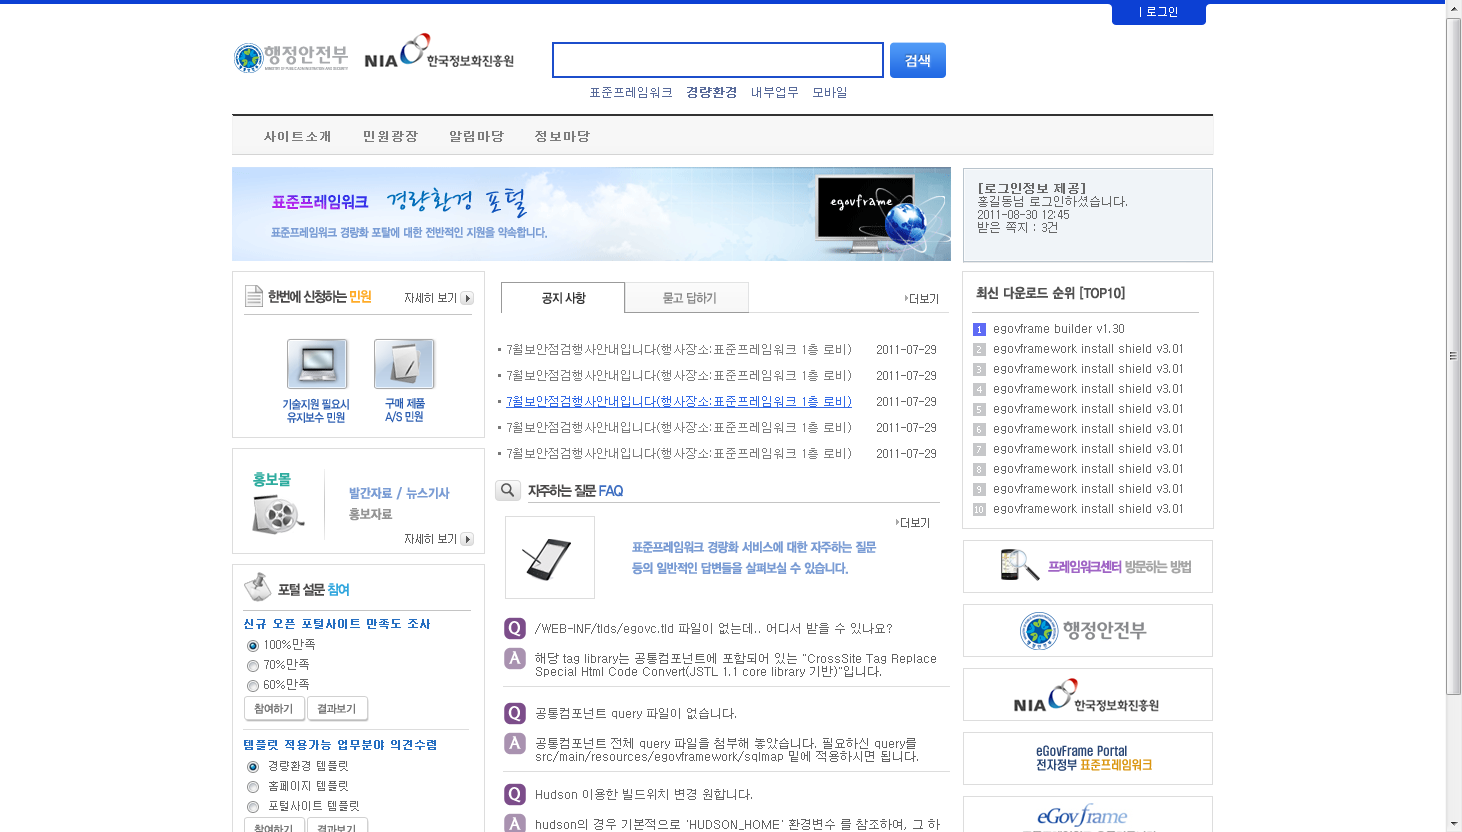Click the 로그인 link at top right
This screenshot has height=832, width=1462.
click(1159, 12)
